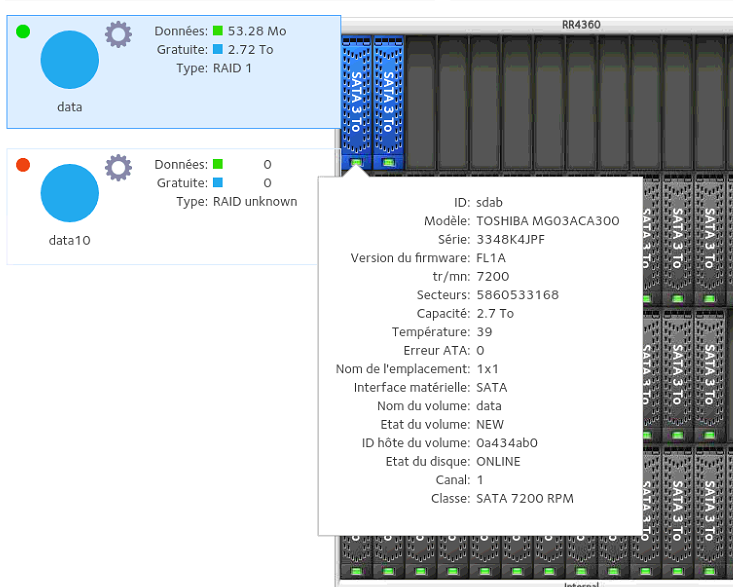Screen dimensions: 747x588
Task: Click green Données swatch in data volume
Action: pos(218,30)
